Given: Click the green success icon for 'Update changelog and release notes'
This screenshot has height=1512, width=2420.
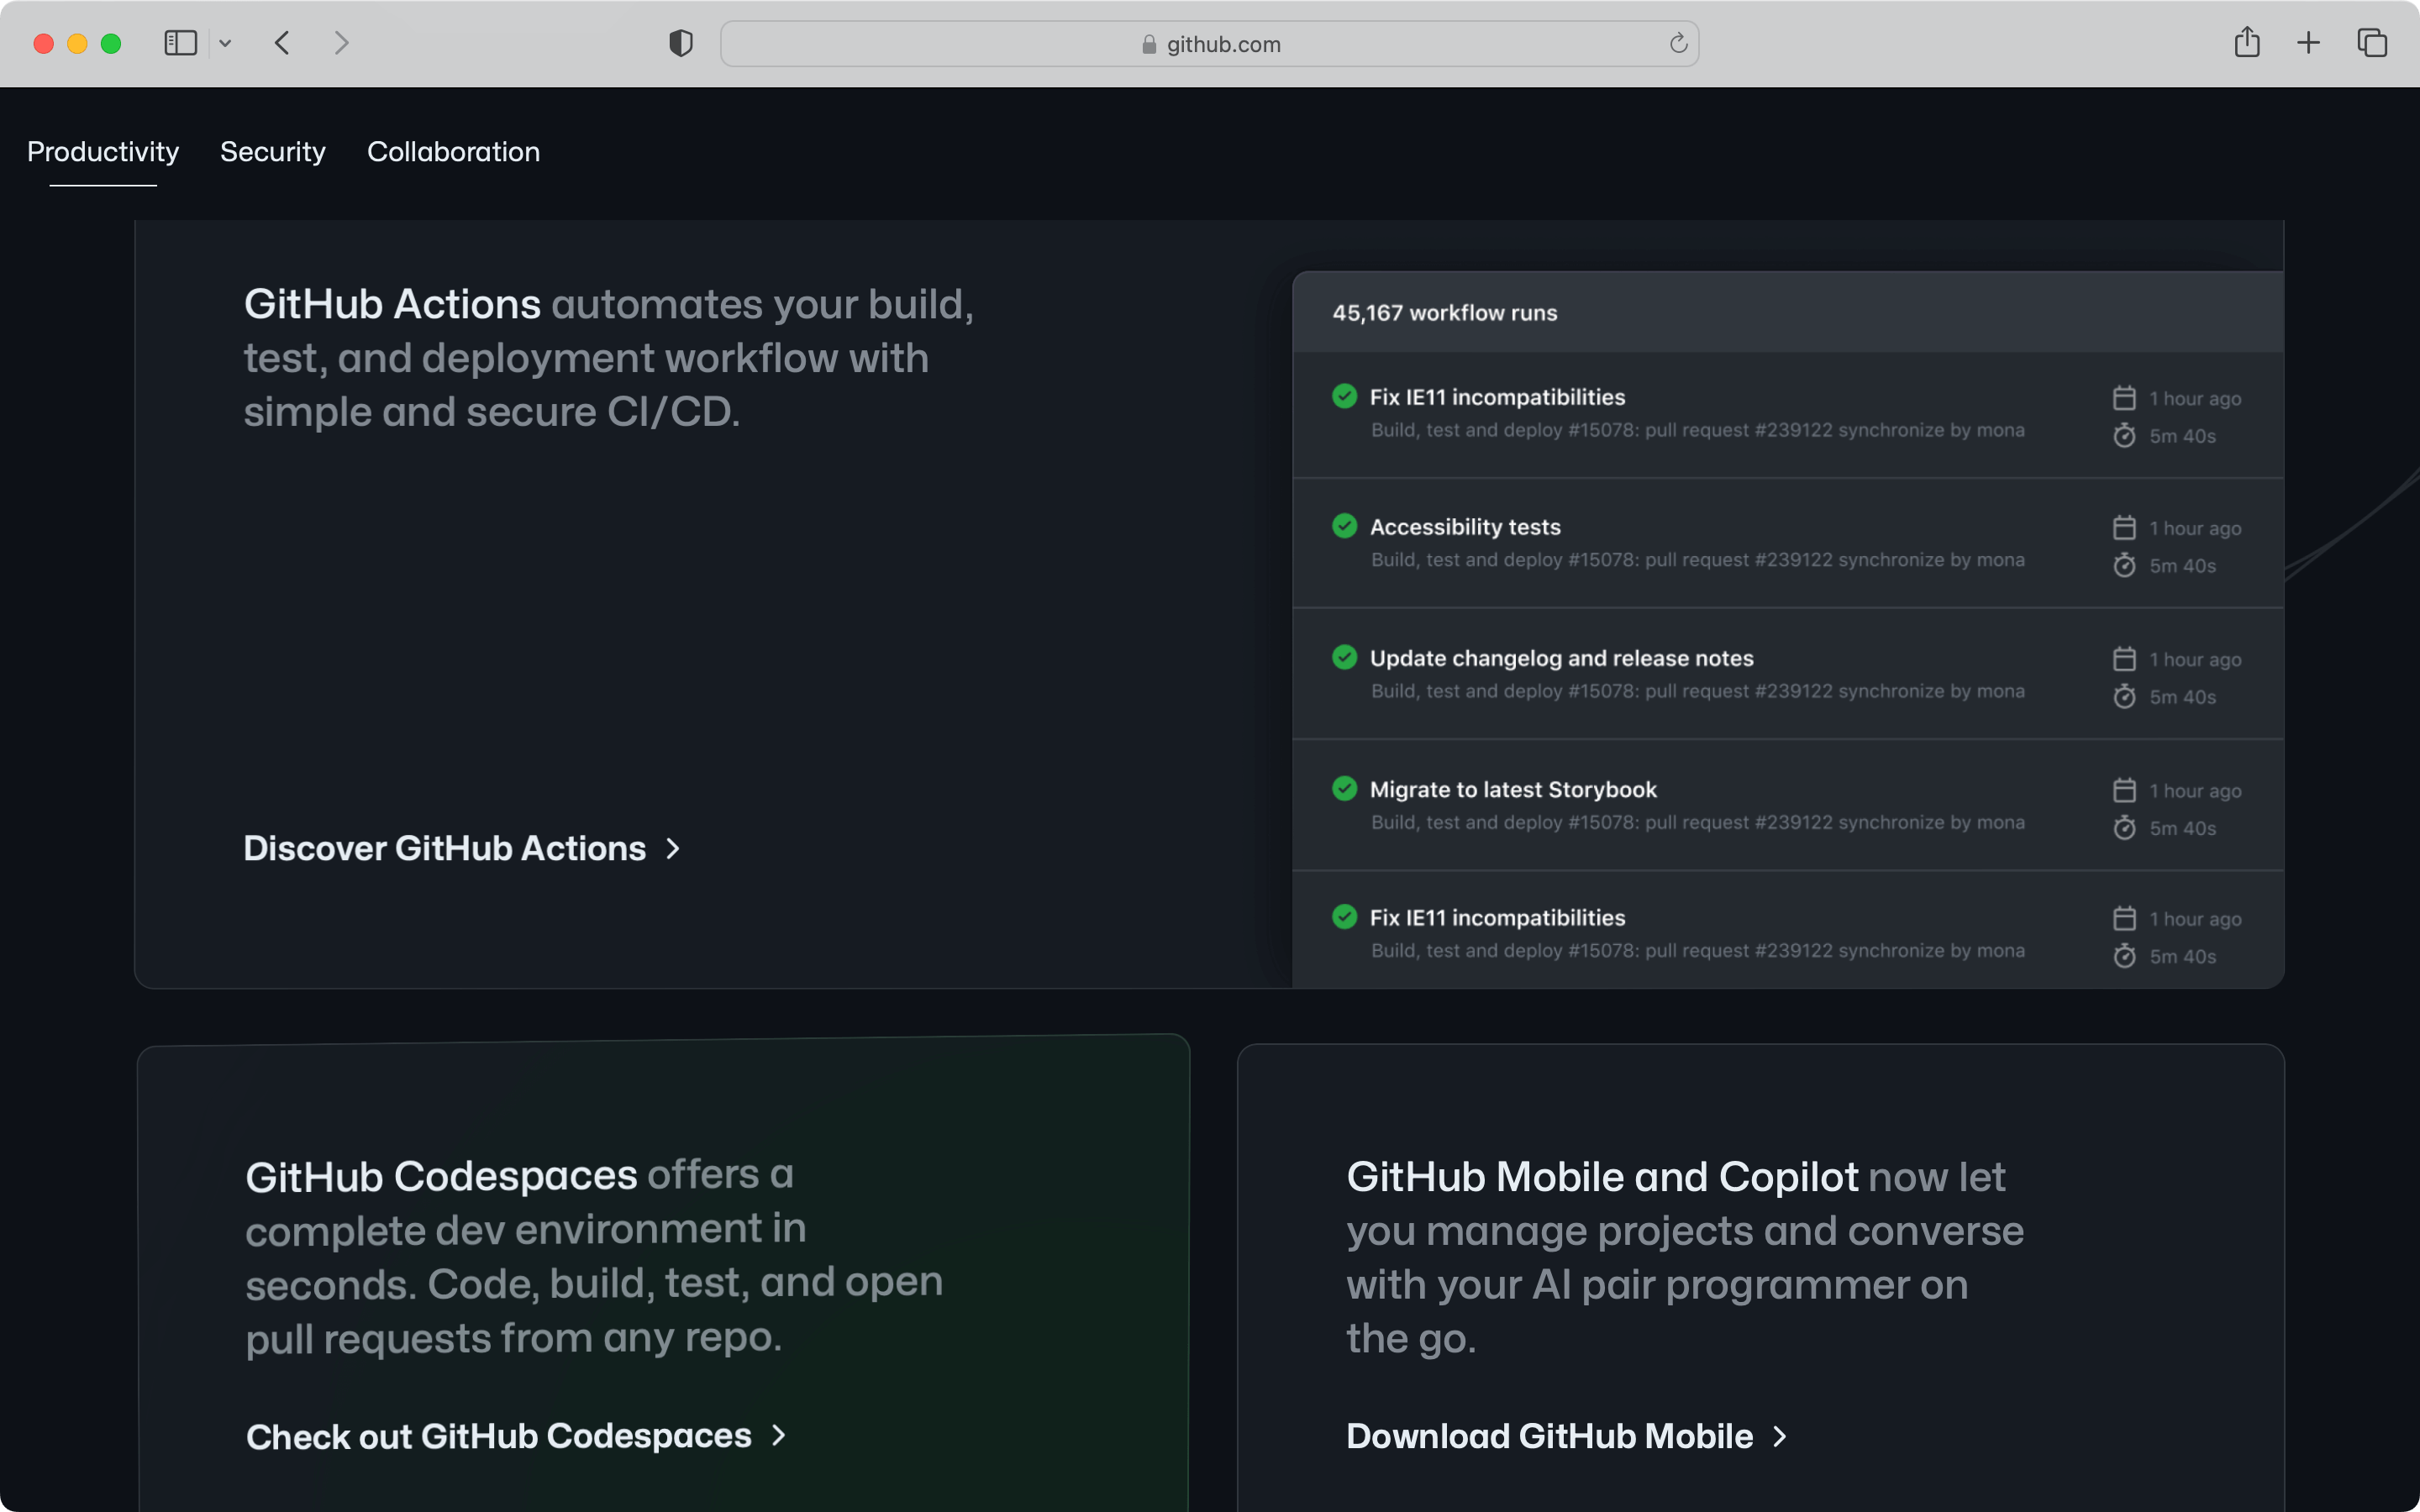Looking at the screenshot, I should [x=1344, y=657].
